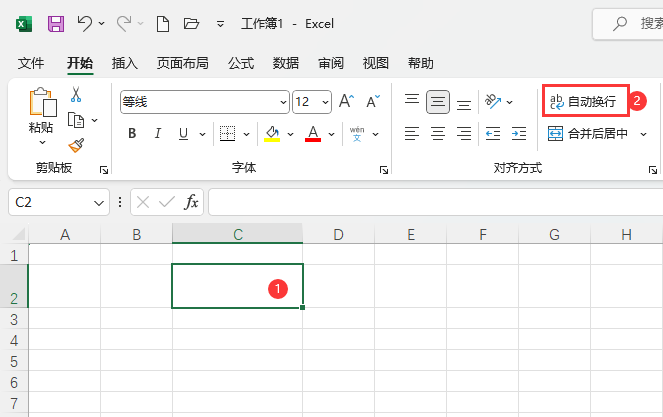Undo the last action
663x417 pixels.
pyautogui.click(x=85, y=24)
